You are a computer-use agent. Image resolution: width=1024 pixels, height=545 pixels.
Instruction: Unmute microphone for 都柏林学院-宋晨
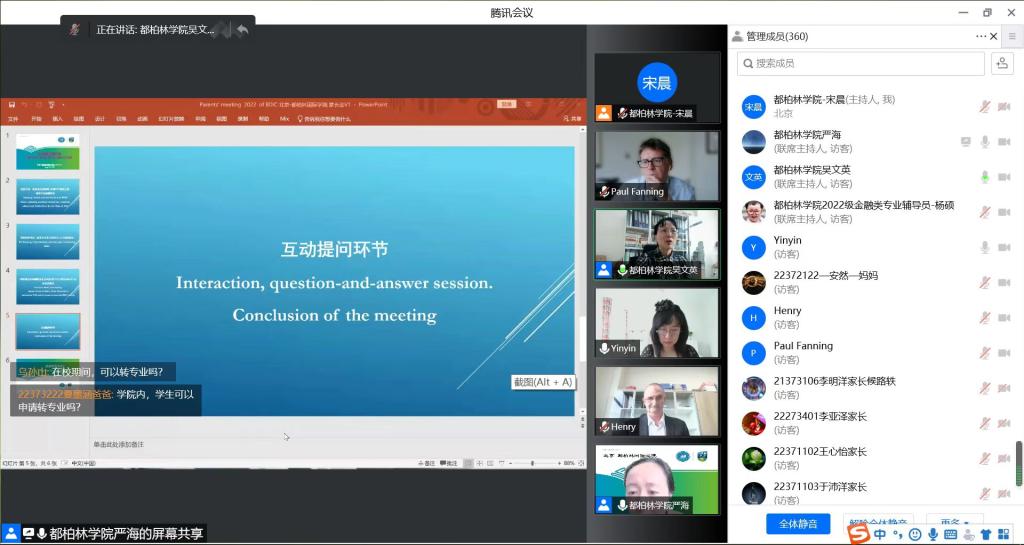coord(984,106)
